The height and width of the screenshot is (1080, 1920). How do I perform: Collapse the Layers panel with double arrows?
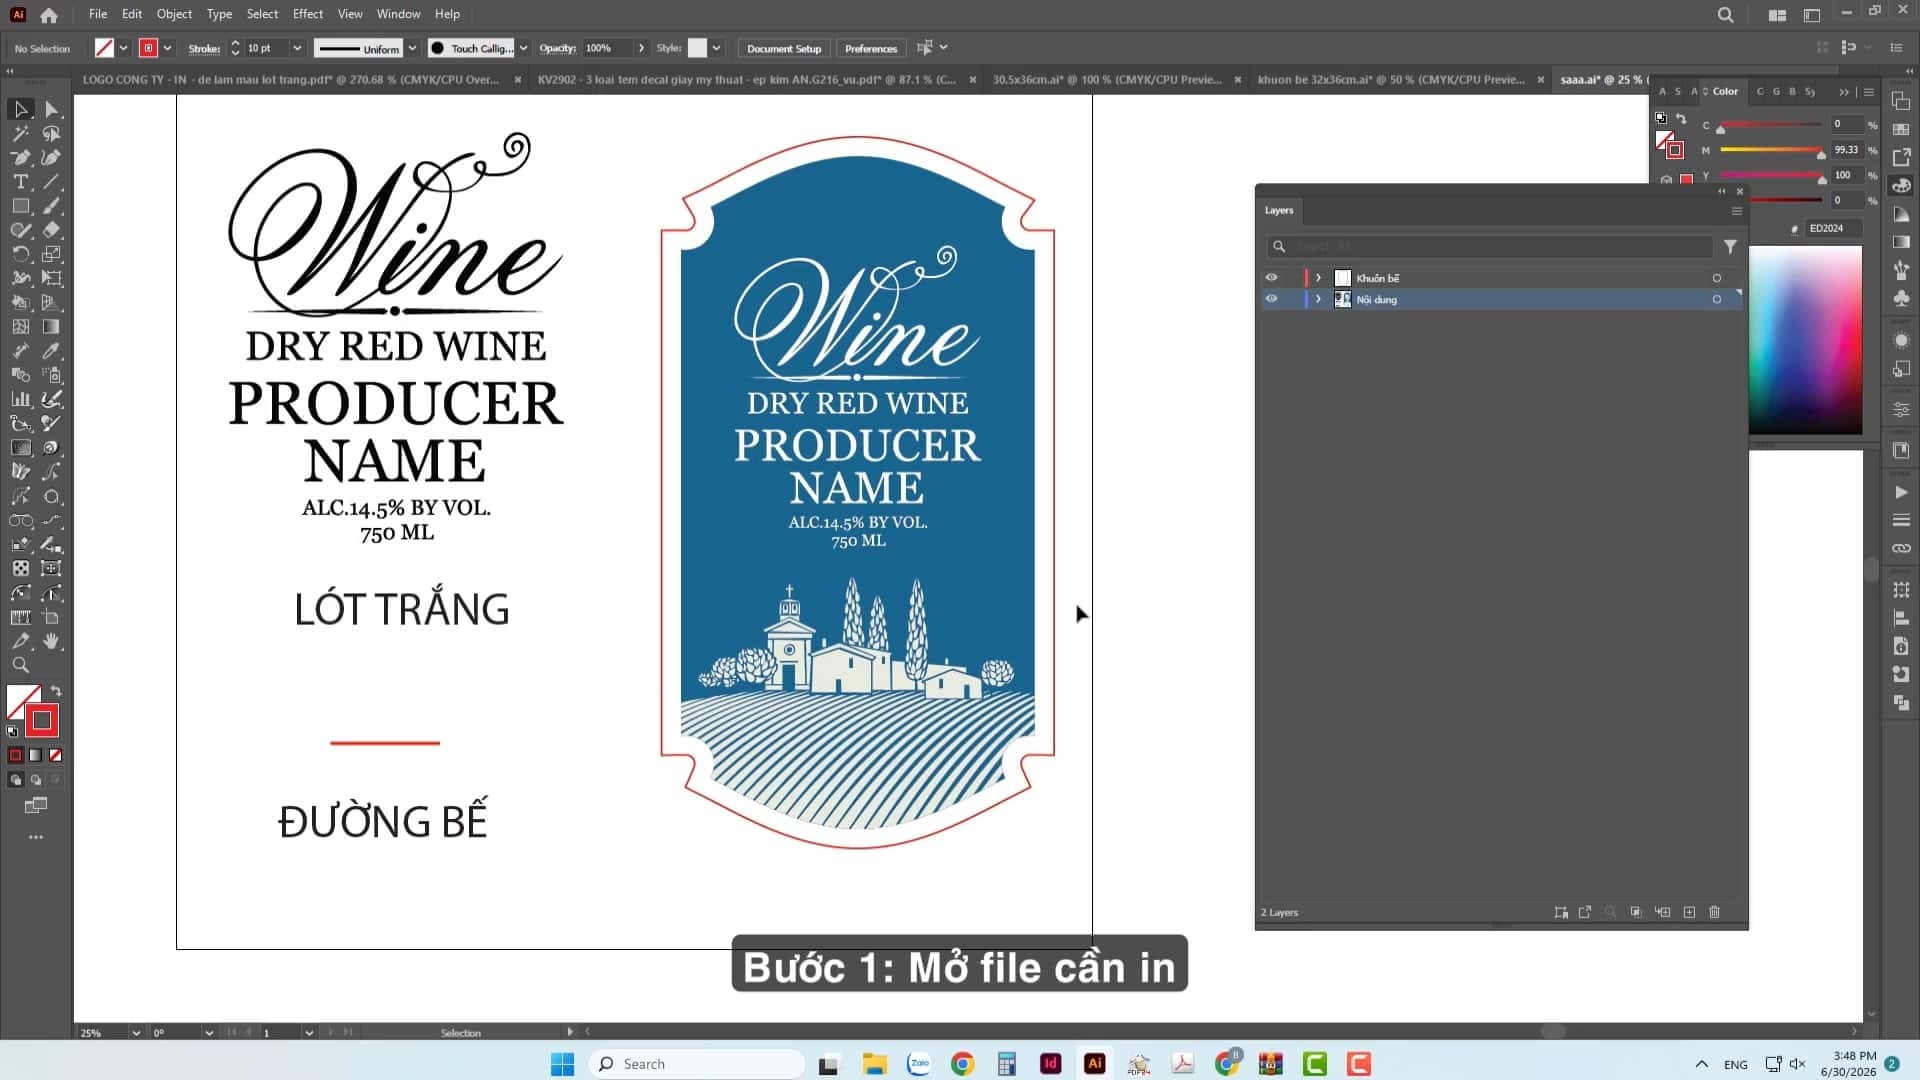pyautogui.click(x=1721, y=191)
